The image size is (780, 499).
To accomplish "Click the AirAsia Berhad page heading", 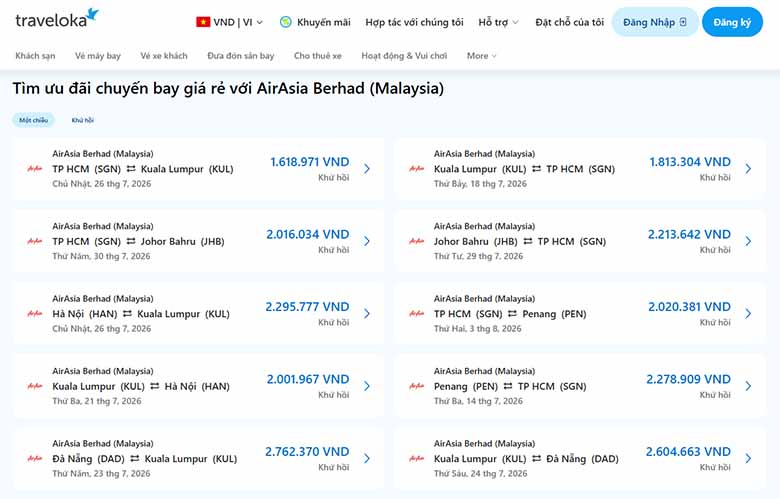I will coord(228,89).
